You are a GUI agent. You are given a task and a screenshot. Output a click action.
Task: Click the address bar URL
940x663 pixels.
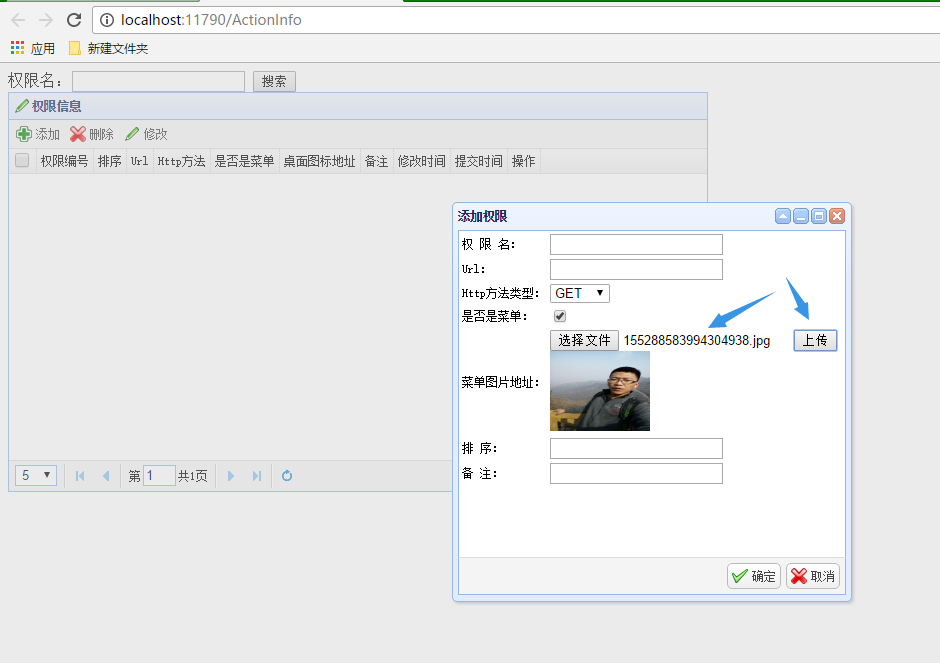point(211,20)
